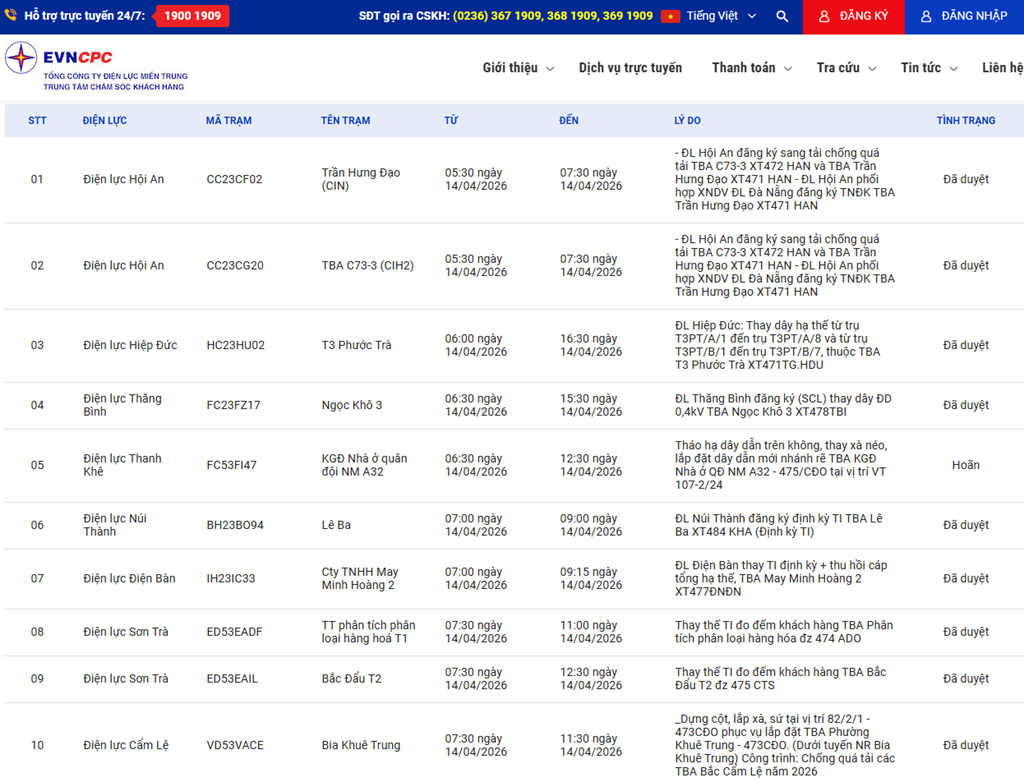
Task: Expand the Giới thiệu menu
Action: click(517, 68)
